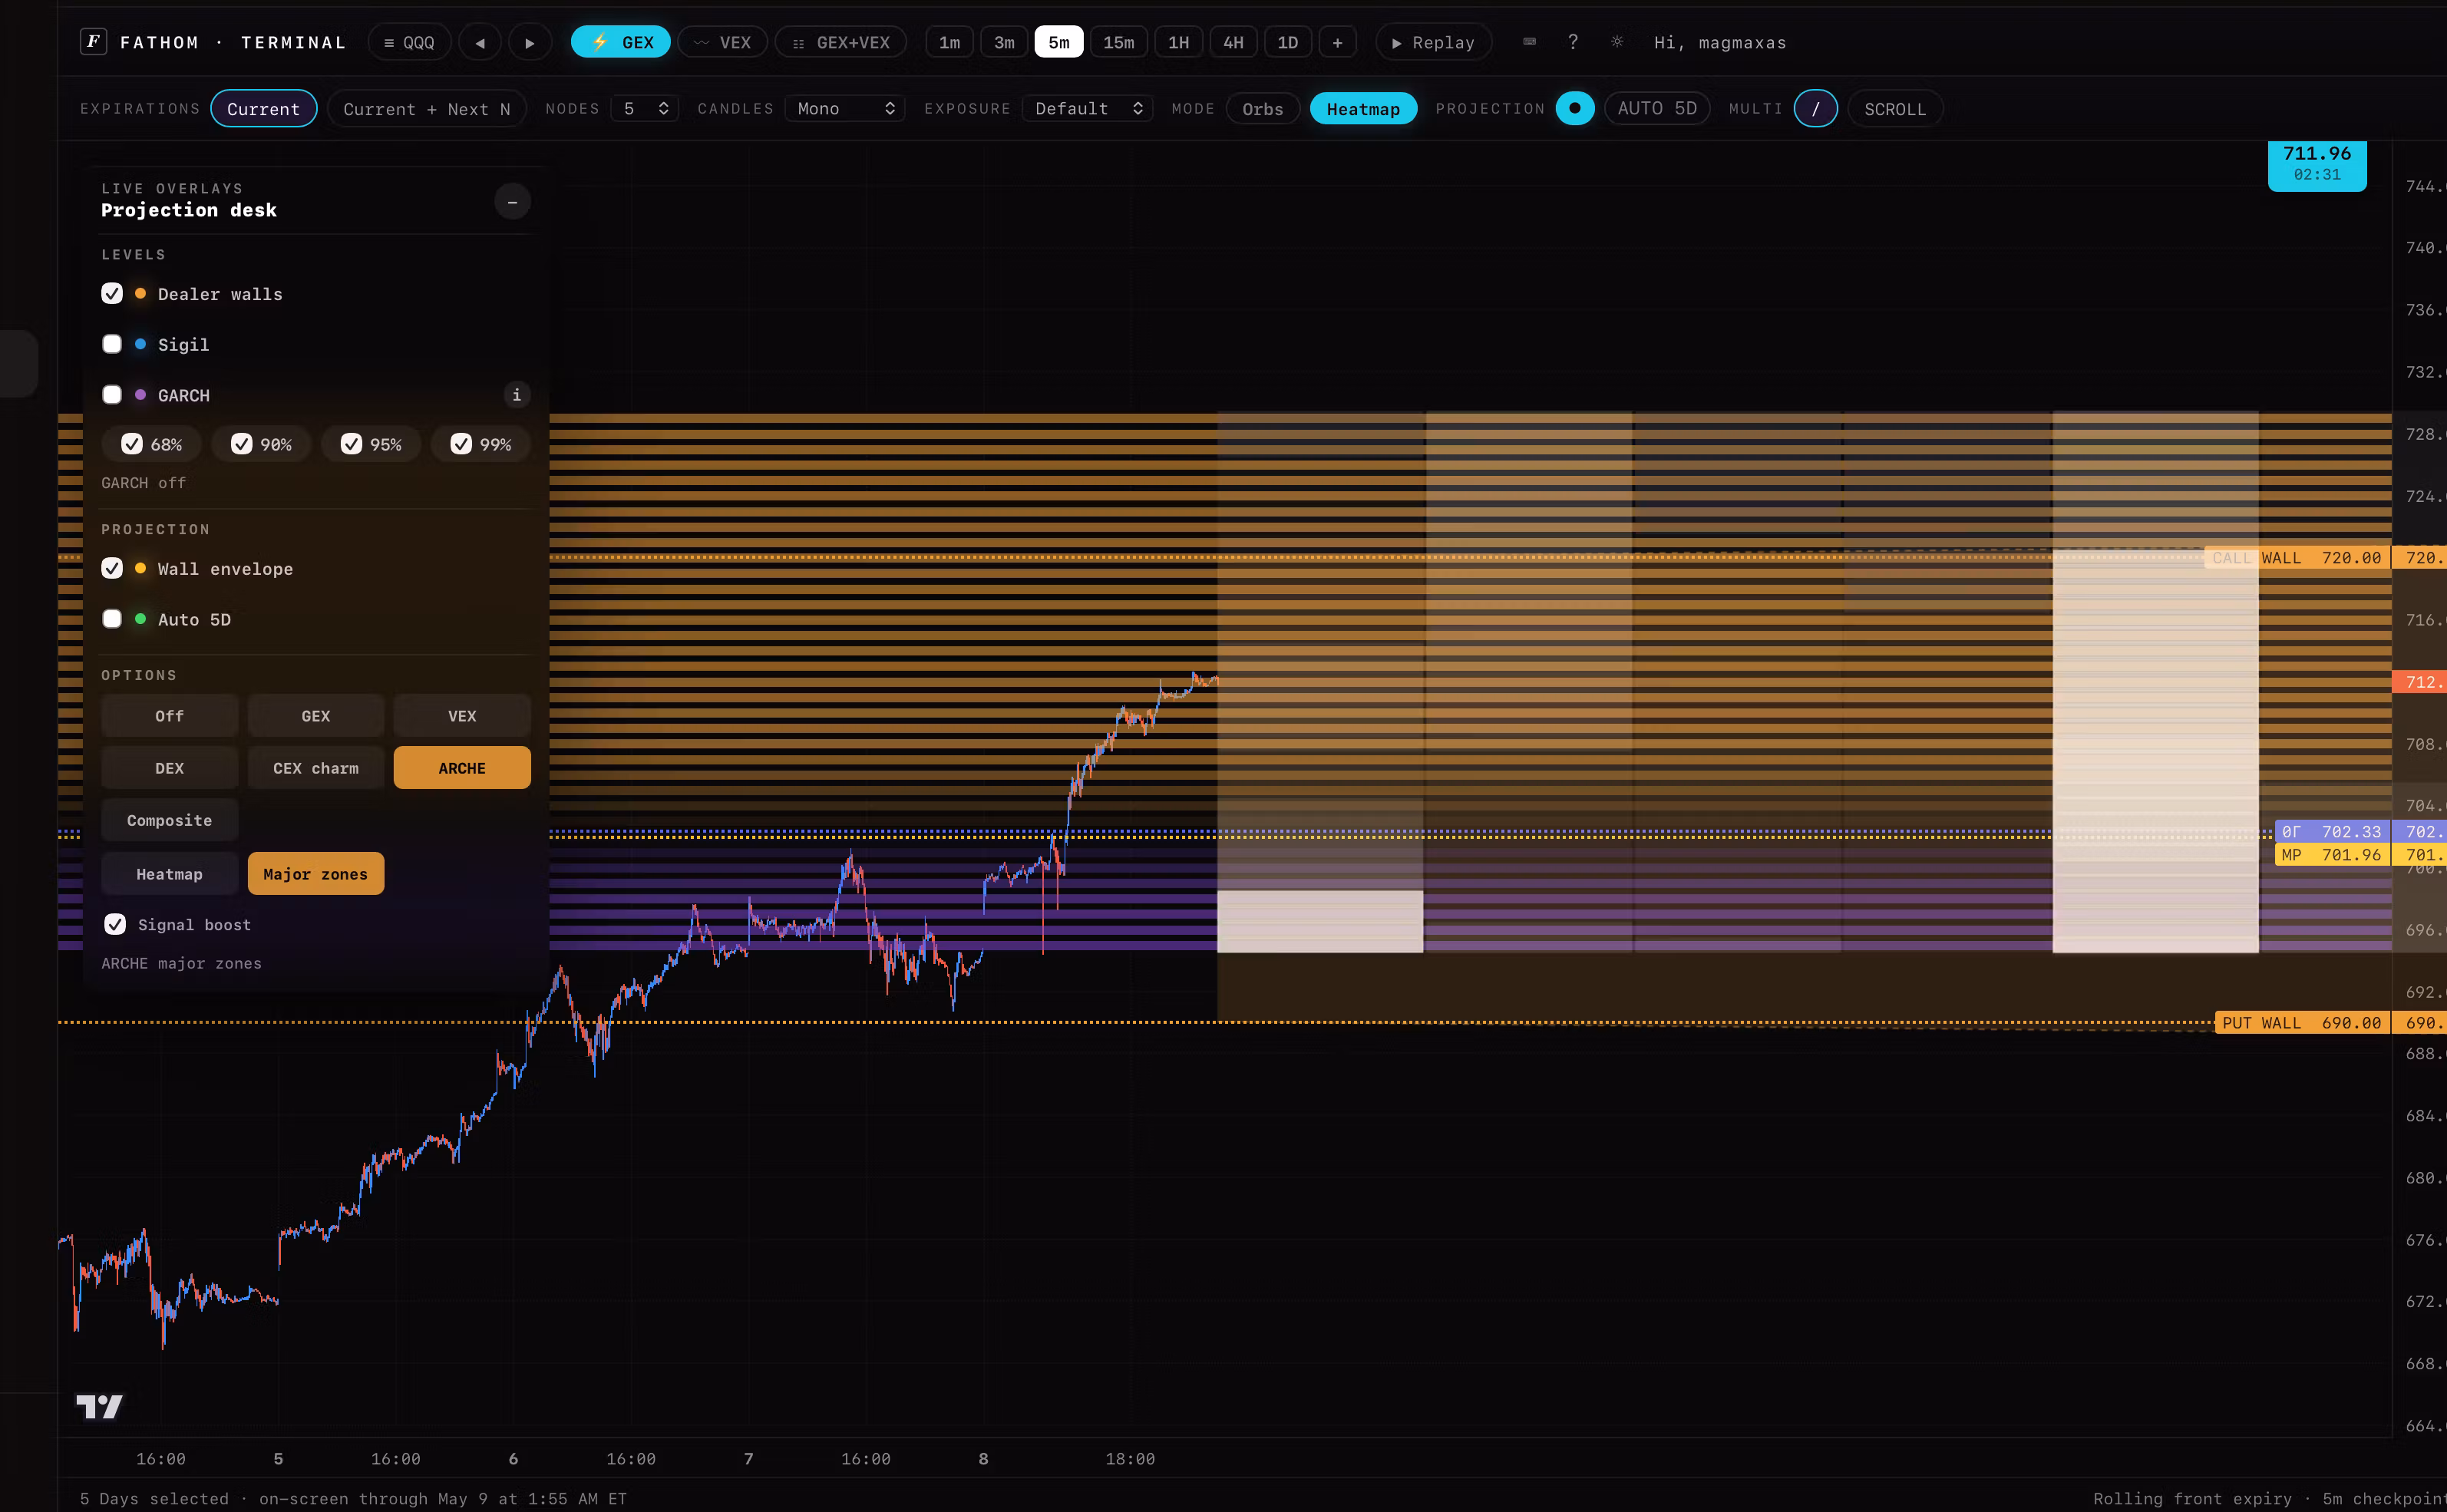Choose Major zones display
The image size is (2447, 1512).
(316, 874)
